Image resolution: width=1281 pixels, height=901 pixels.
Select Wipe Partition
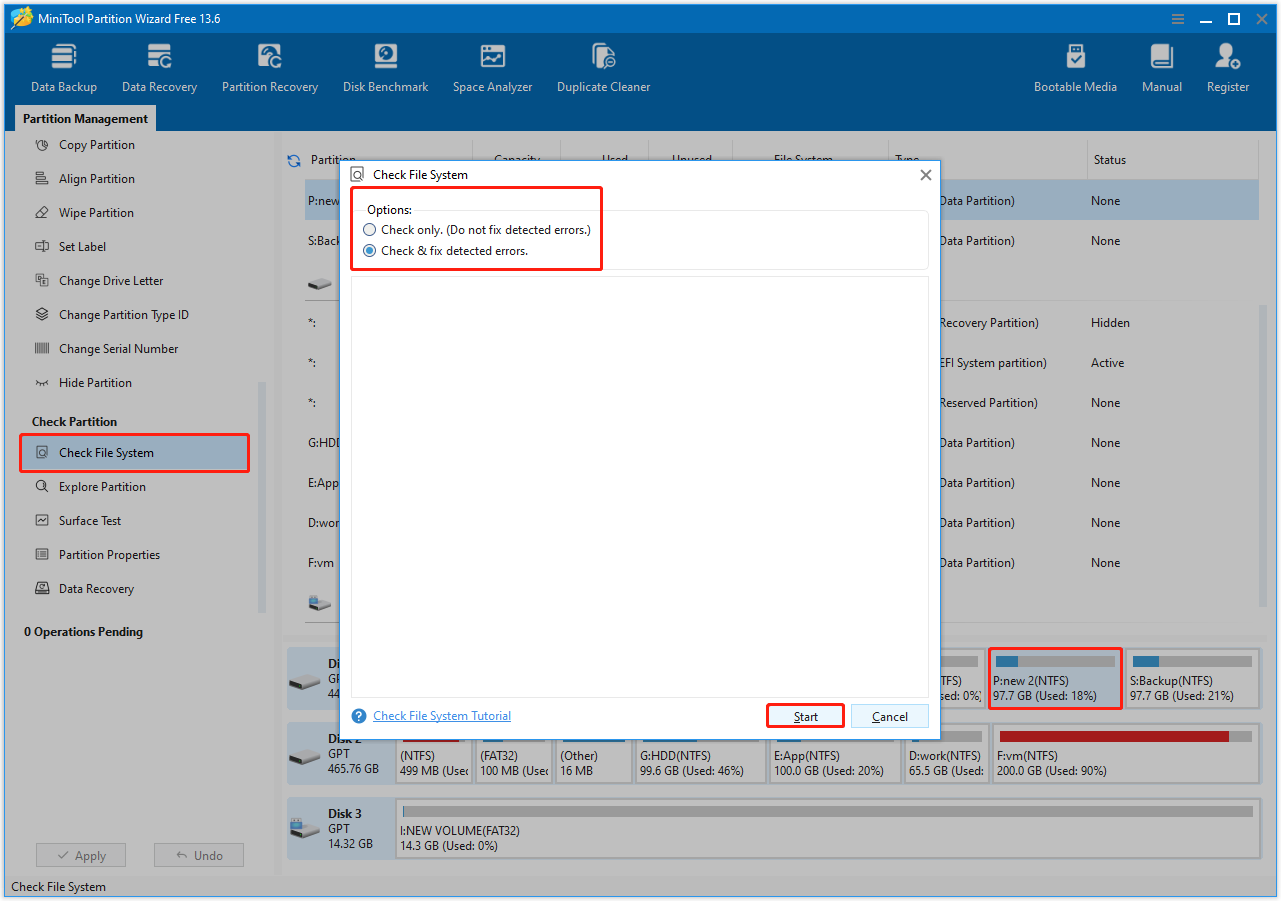tap(96, 213)
